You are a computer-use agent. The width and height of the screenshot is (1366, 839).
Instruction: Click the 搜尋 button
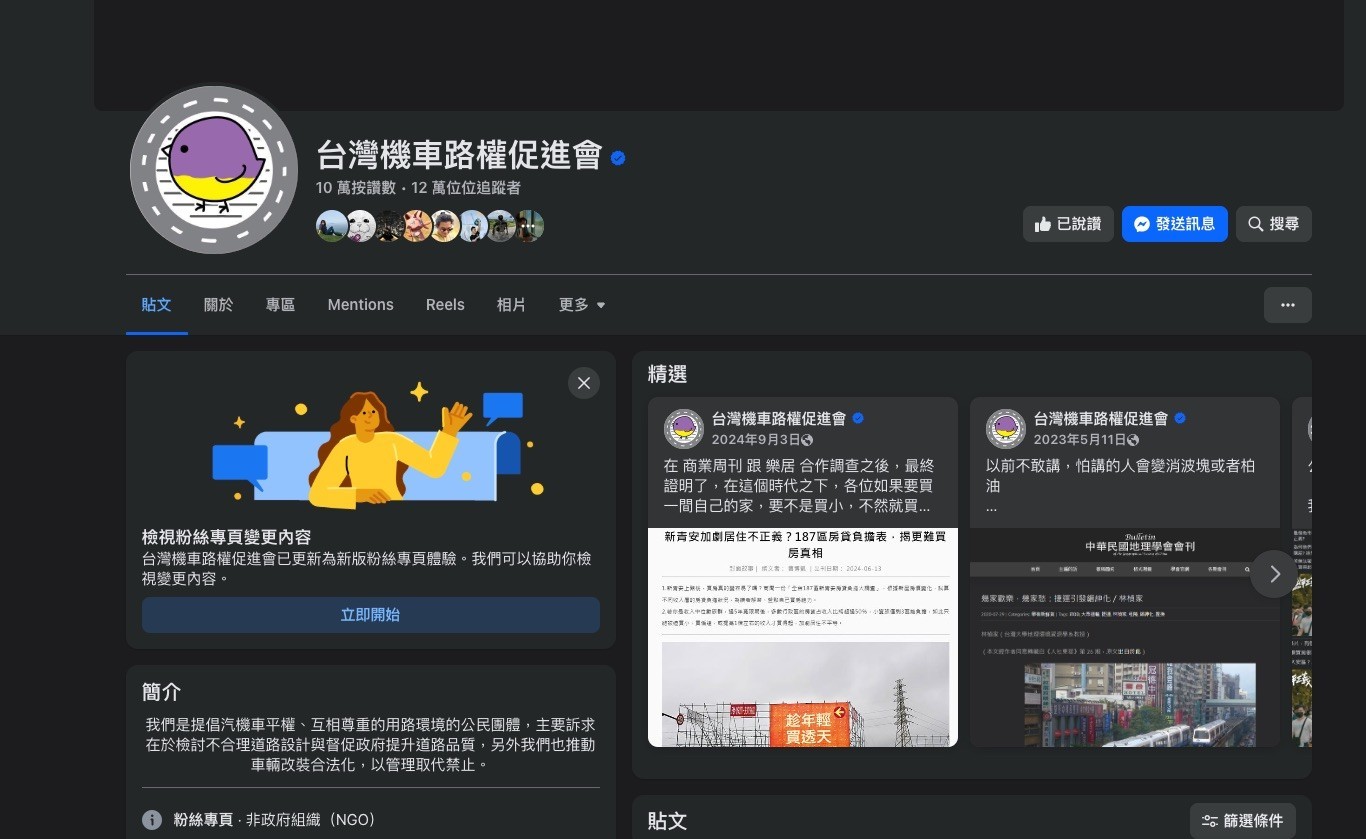(1274, 224)
